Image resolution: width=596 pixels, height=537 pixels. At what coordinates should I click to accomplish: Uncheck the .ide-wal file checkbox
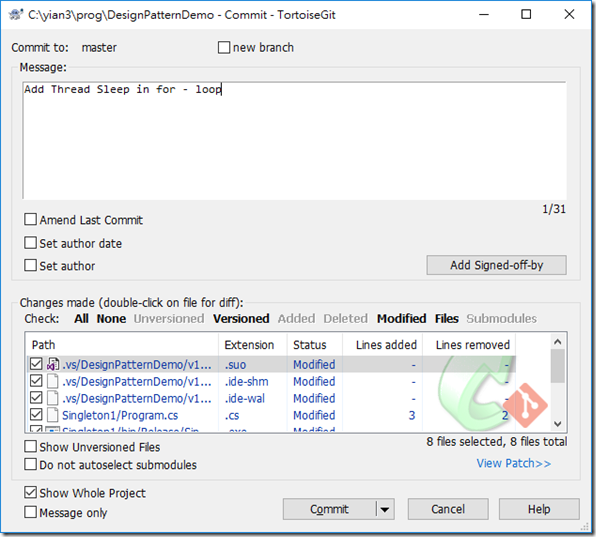(x=36, y=398)
